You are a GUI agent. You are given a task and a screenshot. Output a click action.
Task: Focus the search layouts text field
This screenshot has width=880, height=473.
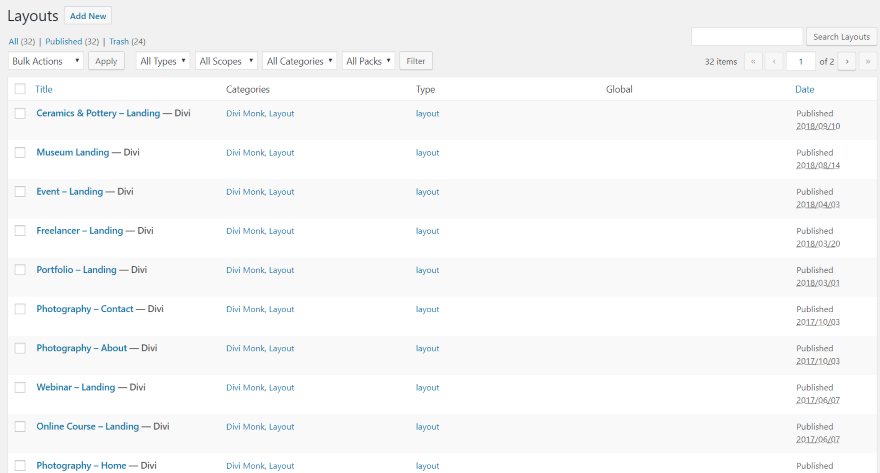[747, 37]
